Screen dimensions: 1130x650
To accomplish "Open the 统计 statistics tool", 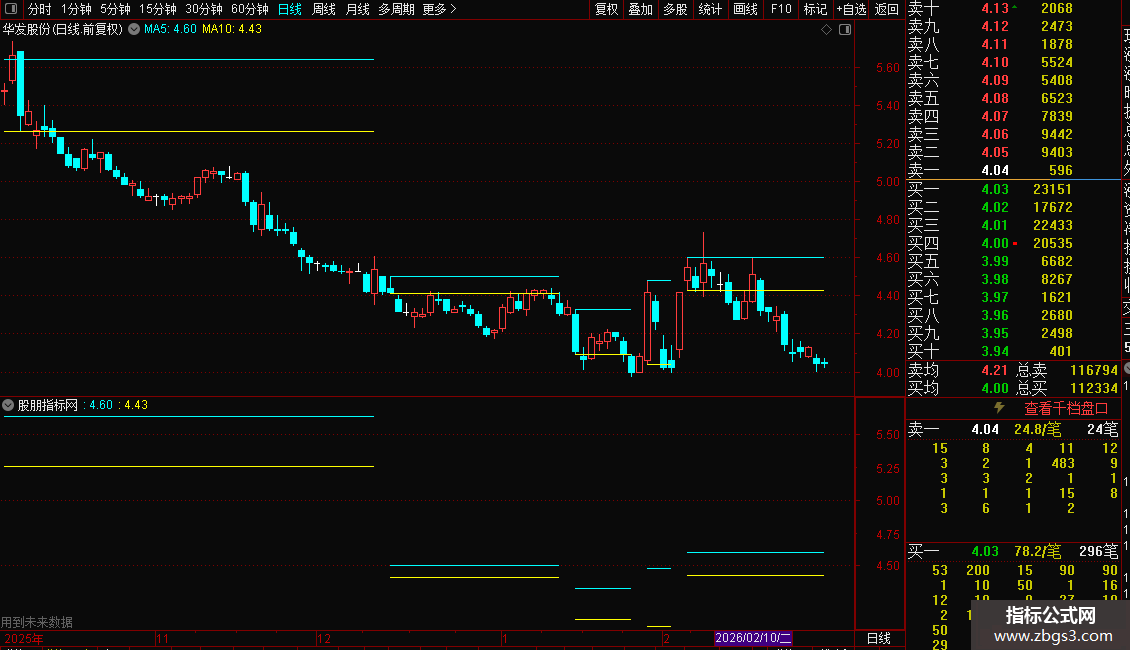I will click(x=710, y=9).
